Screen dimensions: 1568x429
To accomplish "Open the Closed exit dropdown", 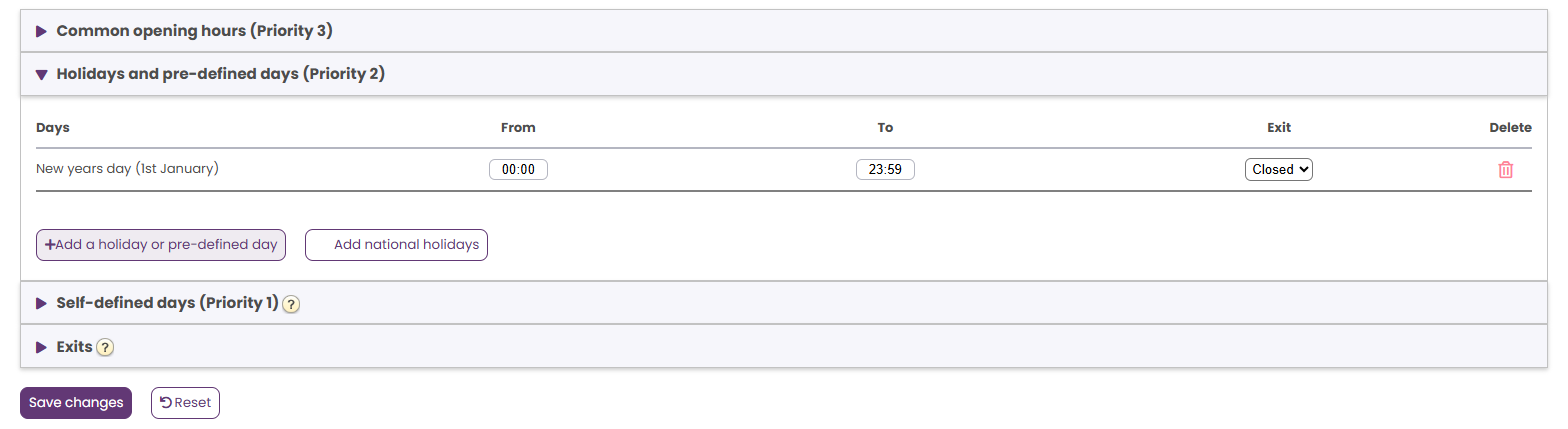I will (x=1278, y=170).
